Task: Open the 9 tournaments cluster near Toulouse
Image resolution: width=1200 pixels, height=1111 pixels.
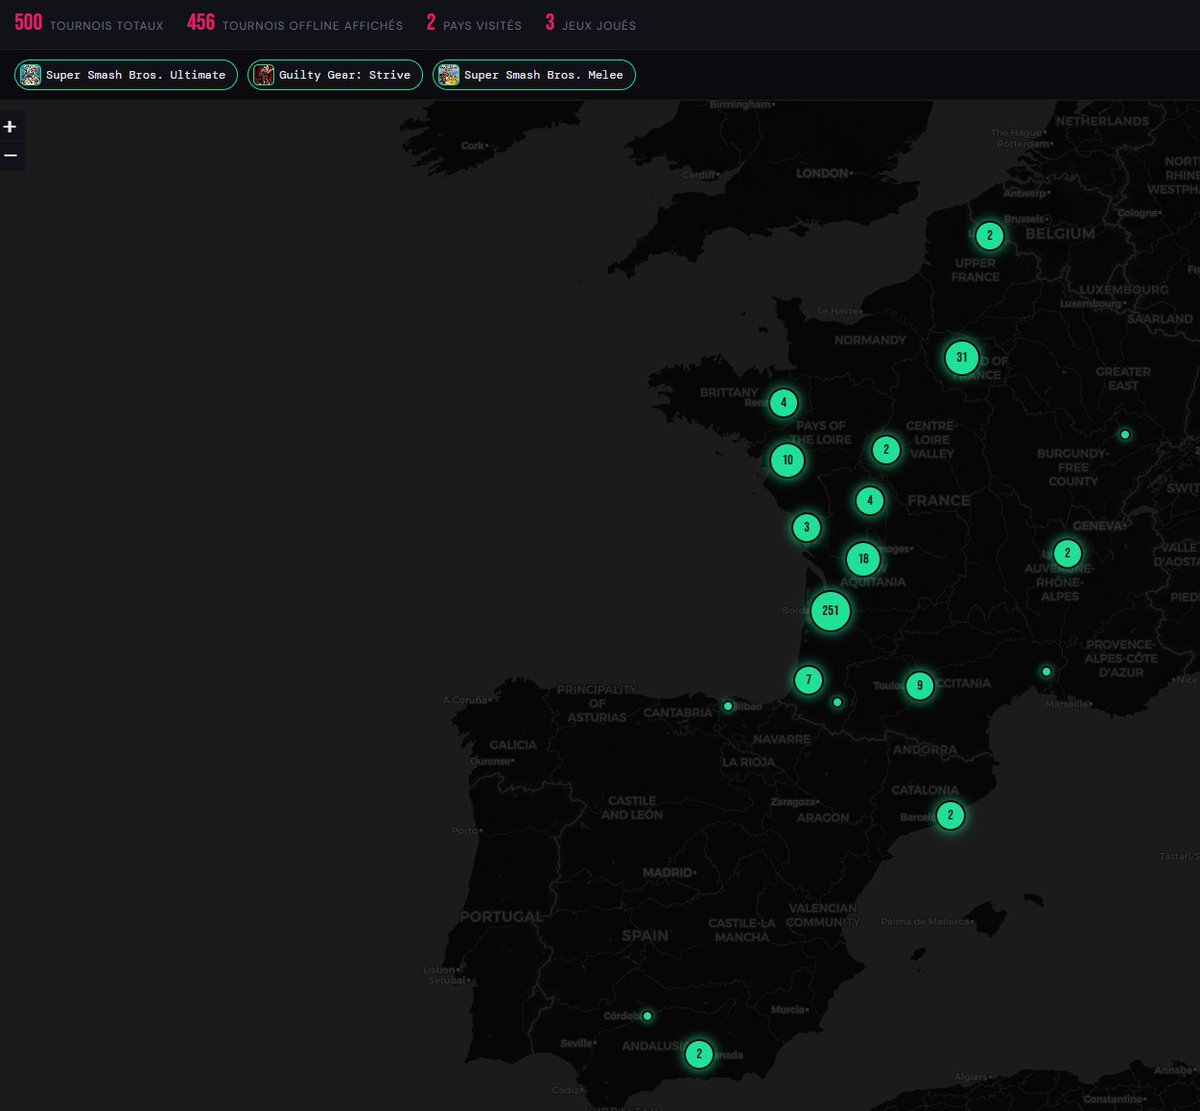Action: tap(920, 685)
